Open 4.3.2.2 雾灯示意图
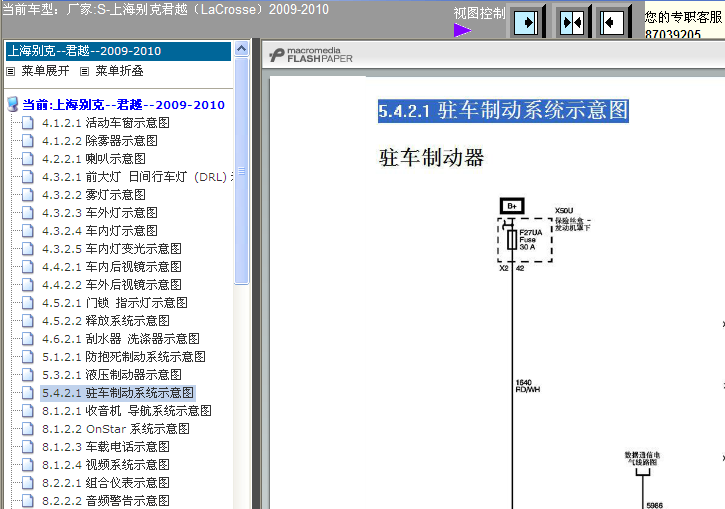Screen dimensions: 725x509 click(93, 195)
